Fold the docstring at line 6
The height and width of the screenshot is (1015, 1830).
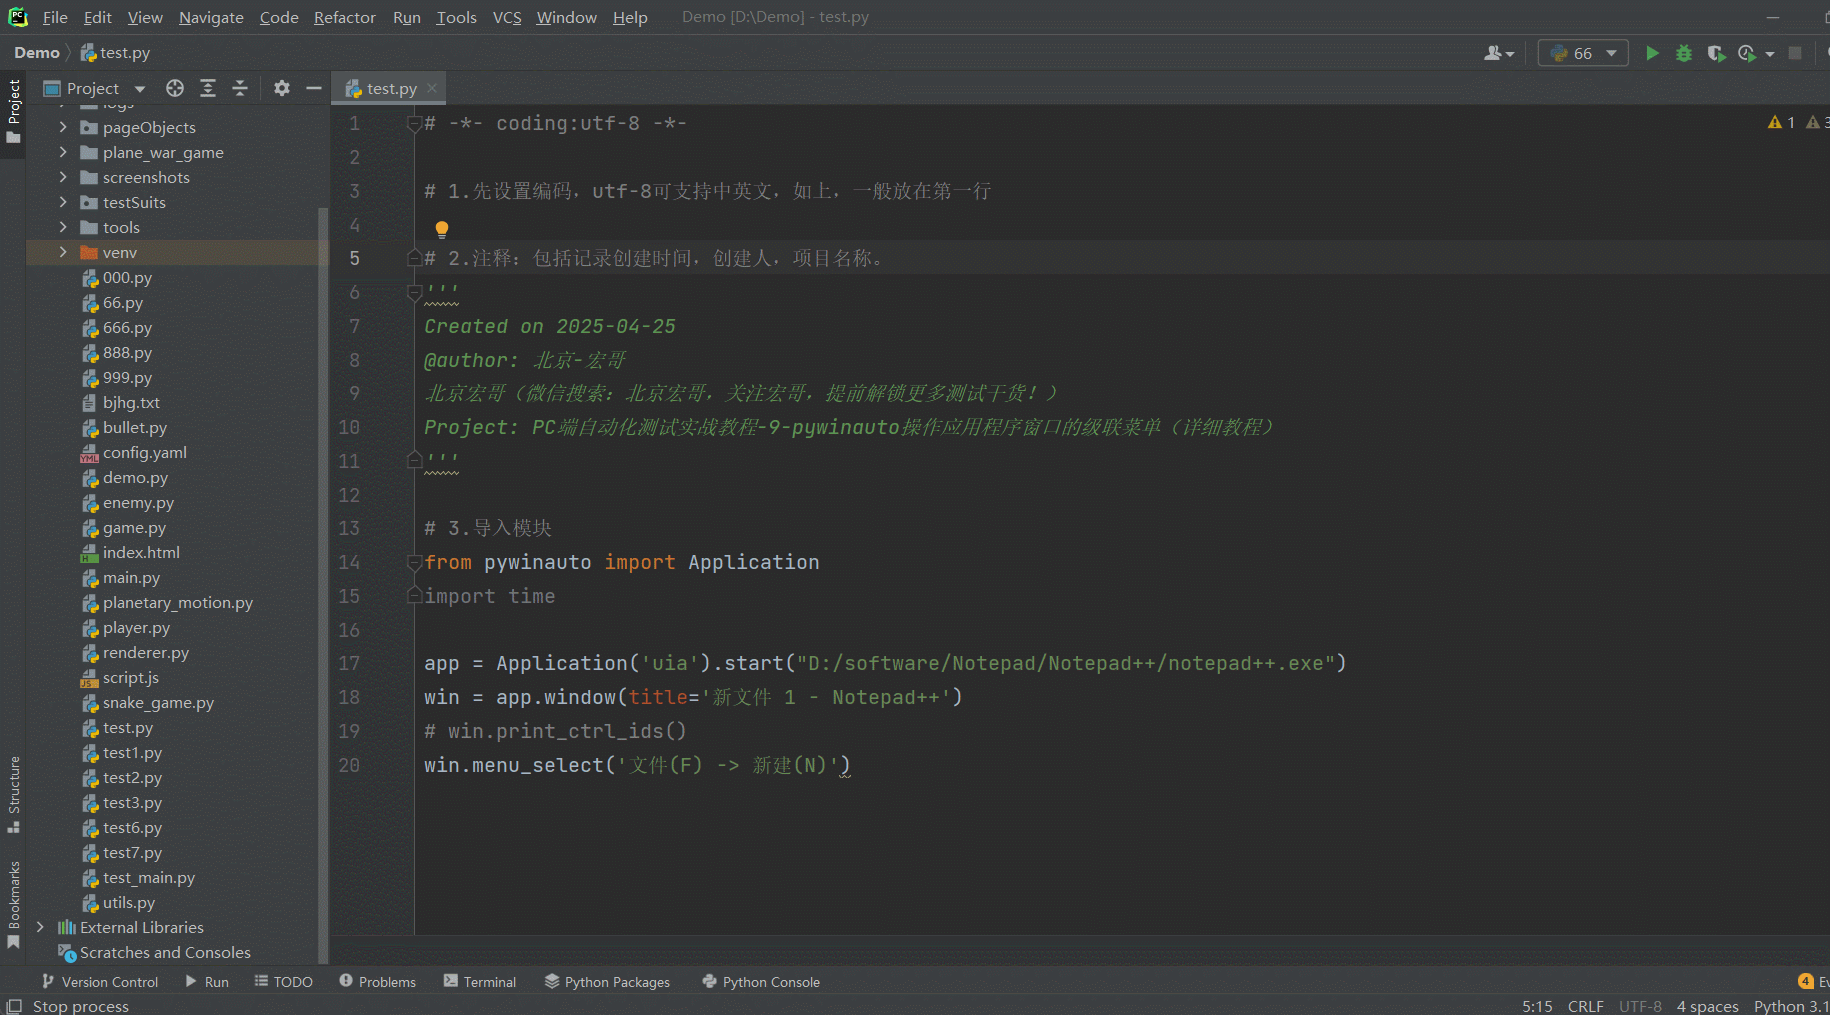point(414,292)
